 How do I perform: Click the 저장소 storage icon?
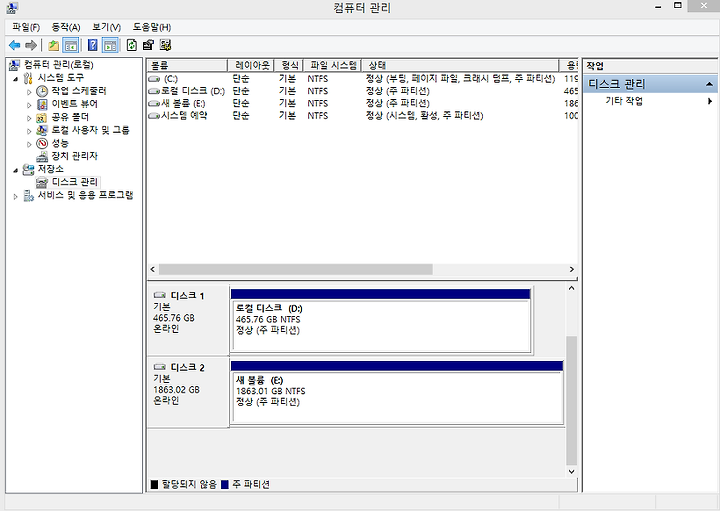tap(28, 169)
